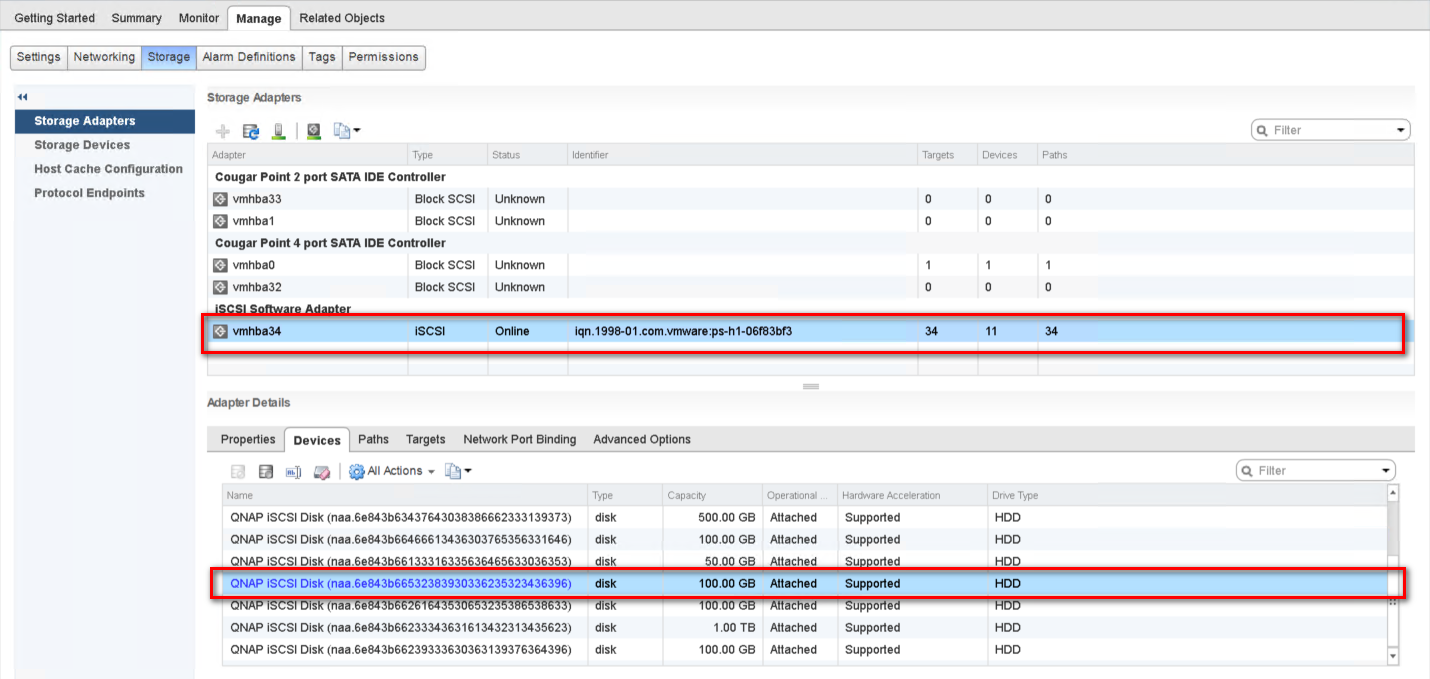This screenshot has height=679, width=1430.
Task: Click the vmhba34 iSCSI adapter icon
Action: pyautogui.click(x=221, y=331)
